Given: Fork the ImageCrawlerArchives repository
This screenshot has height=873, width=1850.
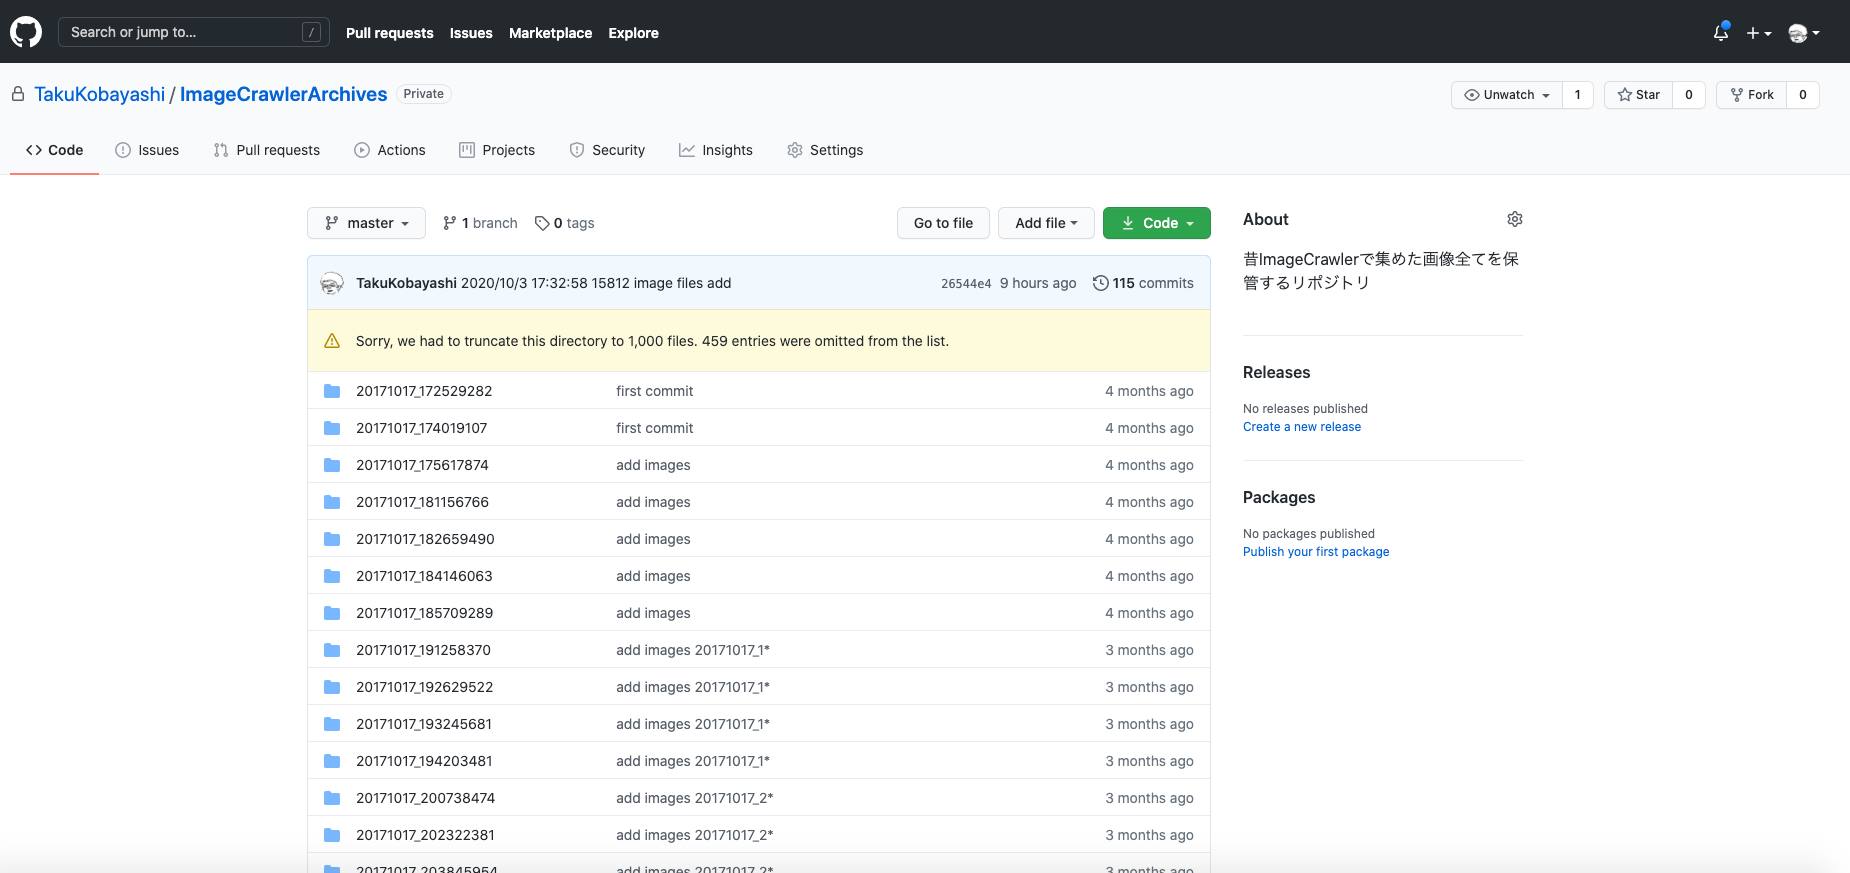Looking at the screenshot, I should pos(1751,95).
